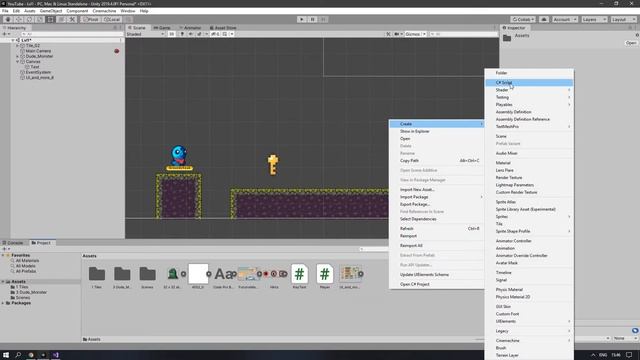Click the red Cinemachine icon beside Main Camera
The height and width of the screenshot is (360, 640).
117,51
